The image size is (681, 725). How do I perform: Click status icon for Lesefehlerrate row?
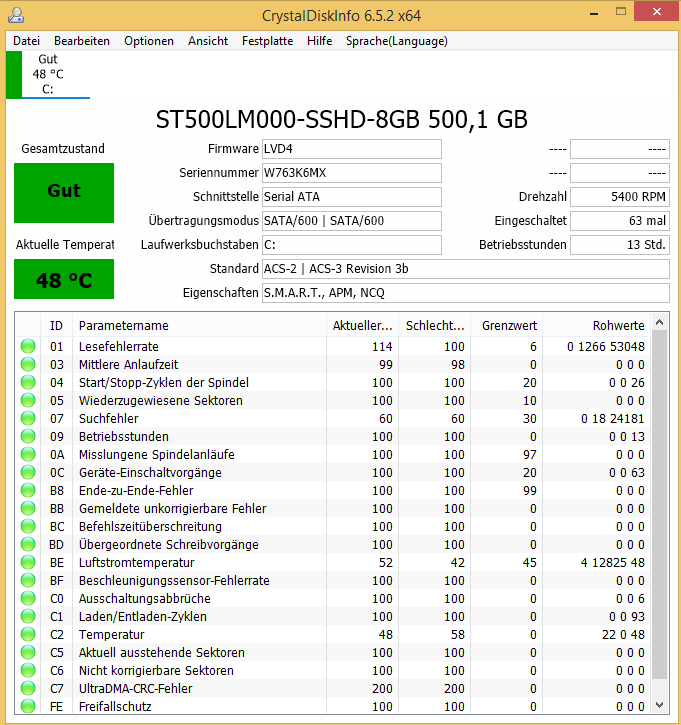(x=28, y=346)
